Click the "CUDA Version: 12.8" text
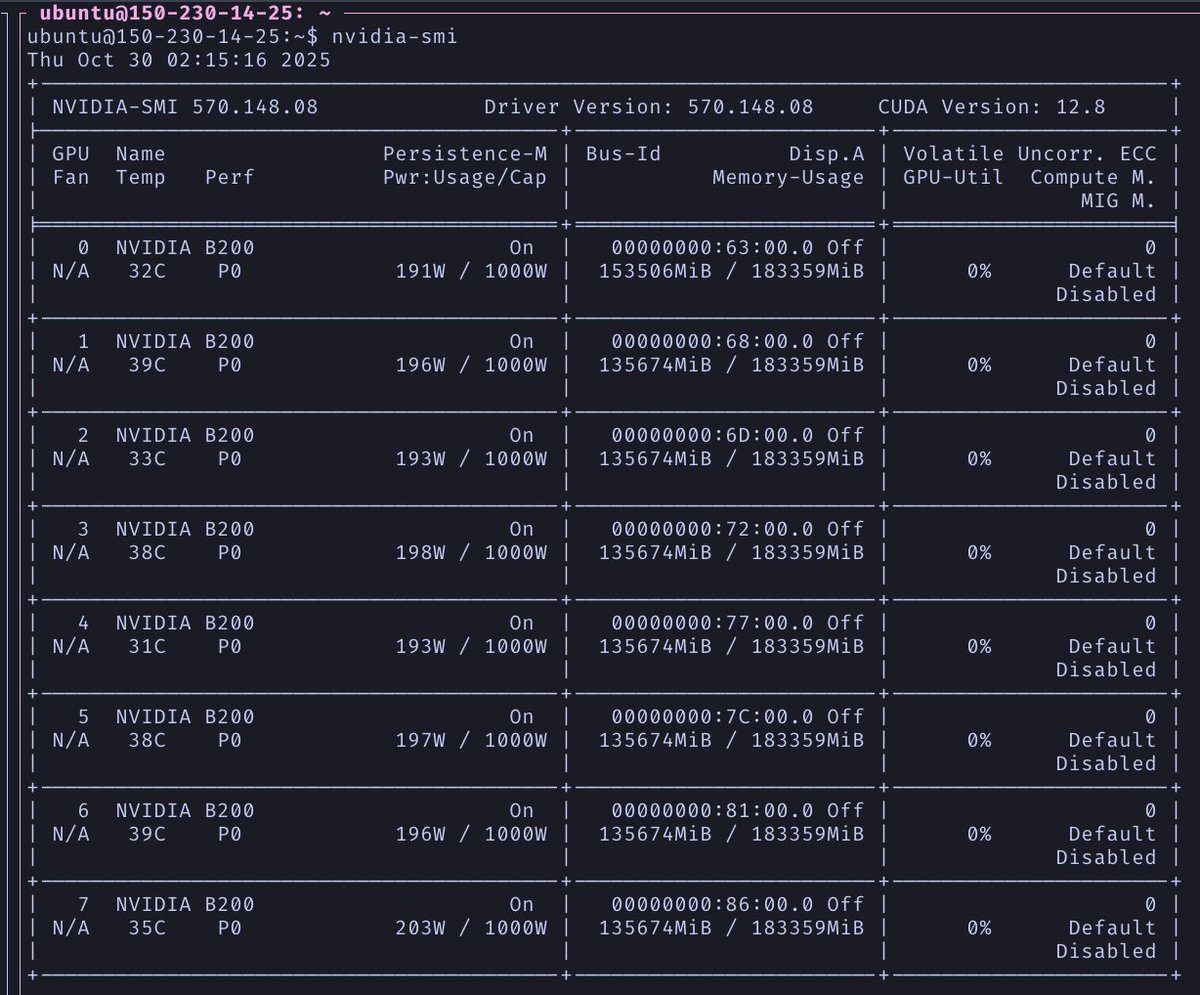 coord(992,106)
